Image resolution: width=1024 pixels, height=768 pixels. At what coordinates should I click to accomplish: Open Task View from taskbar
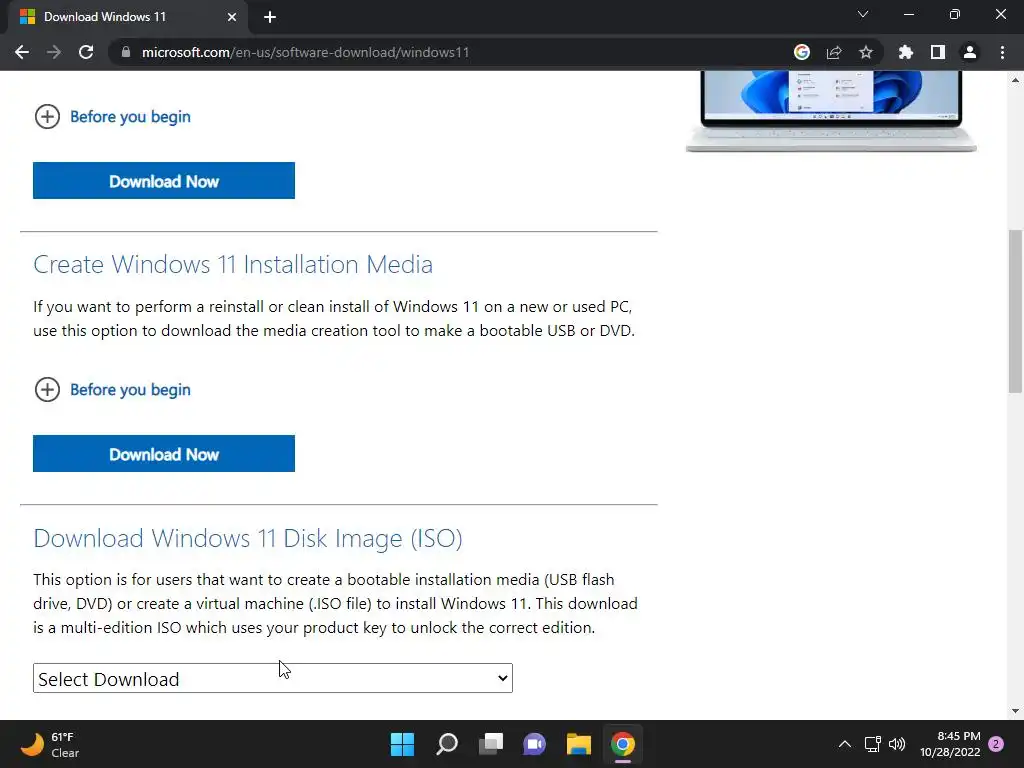(491, 744)
